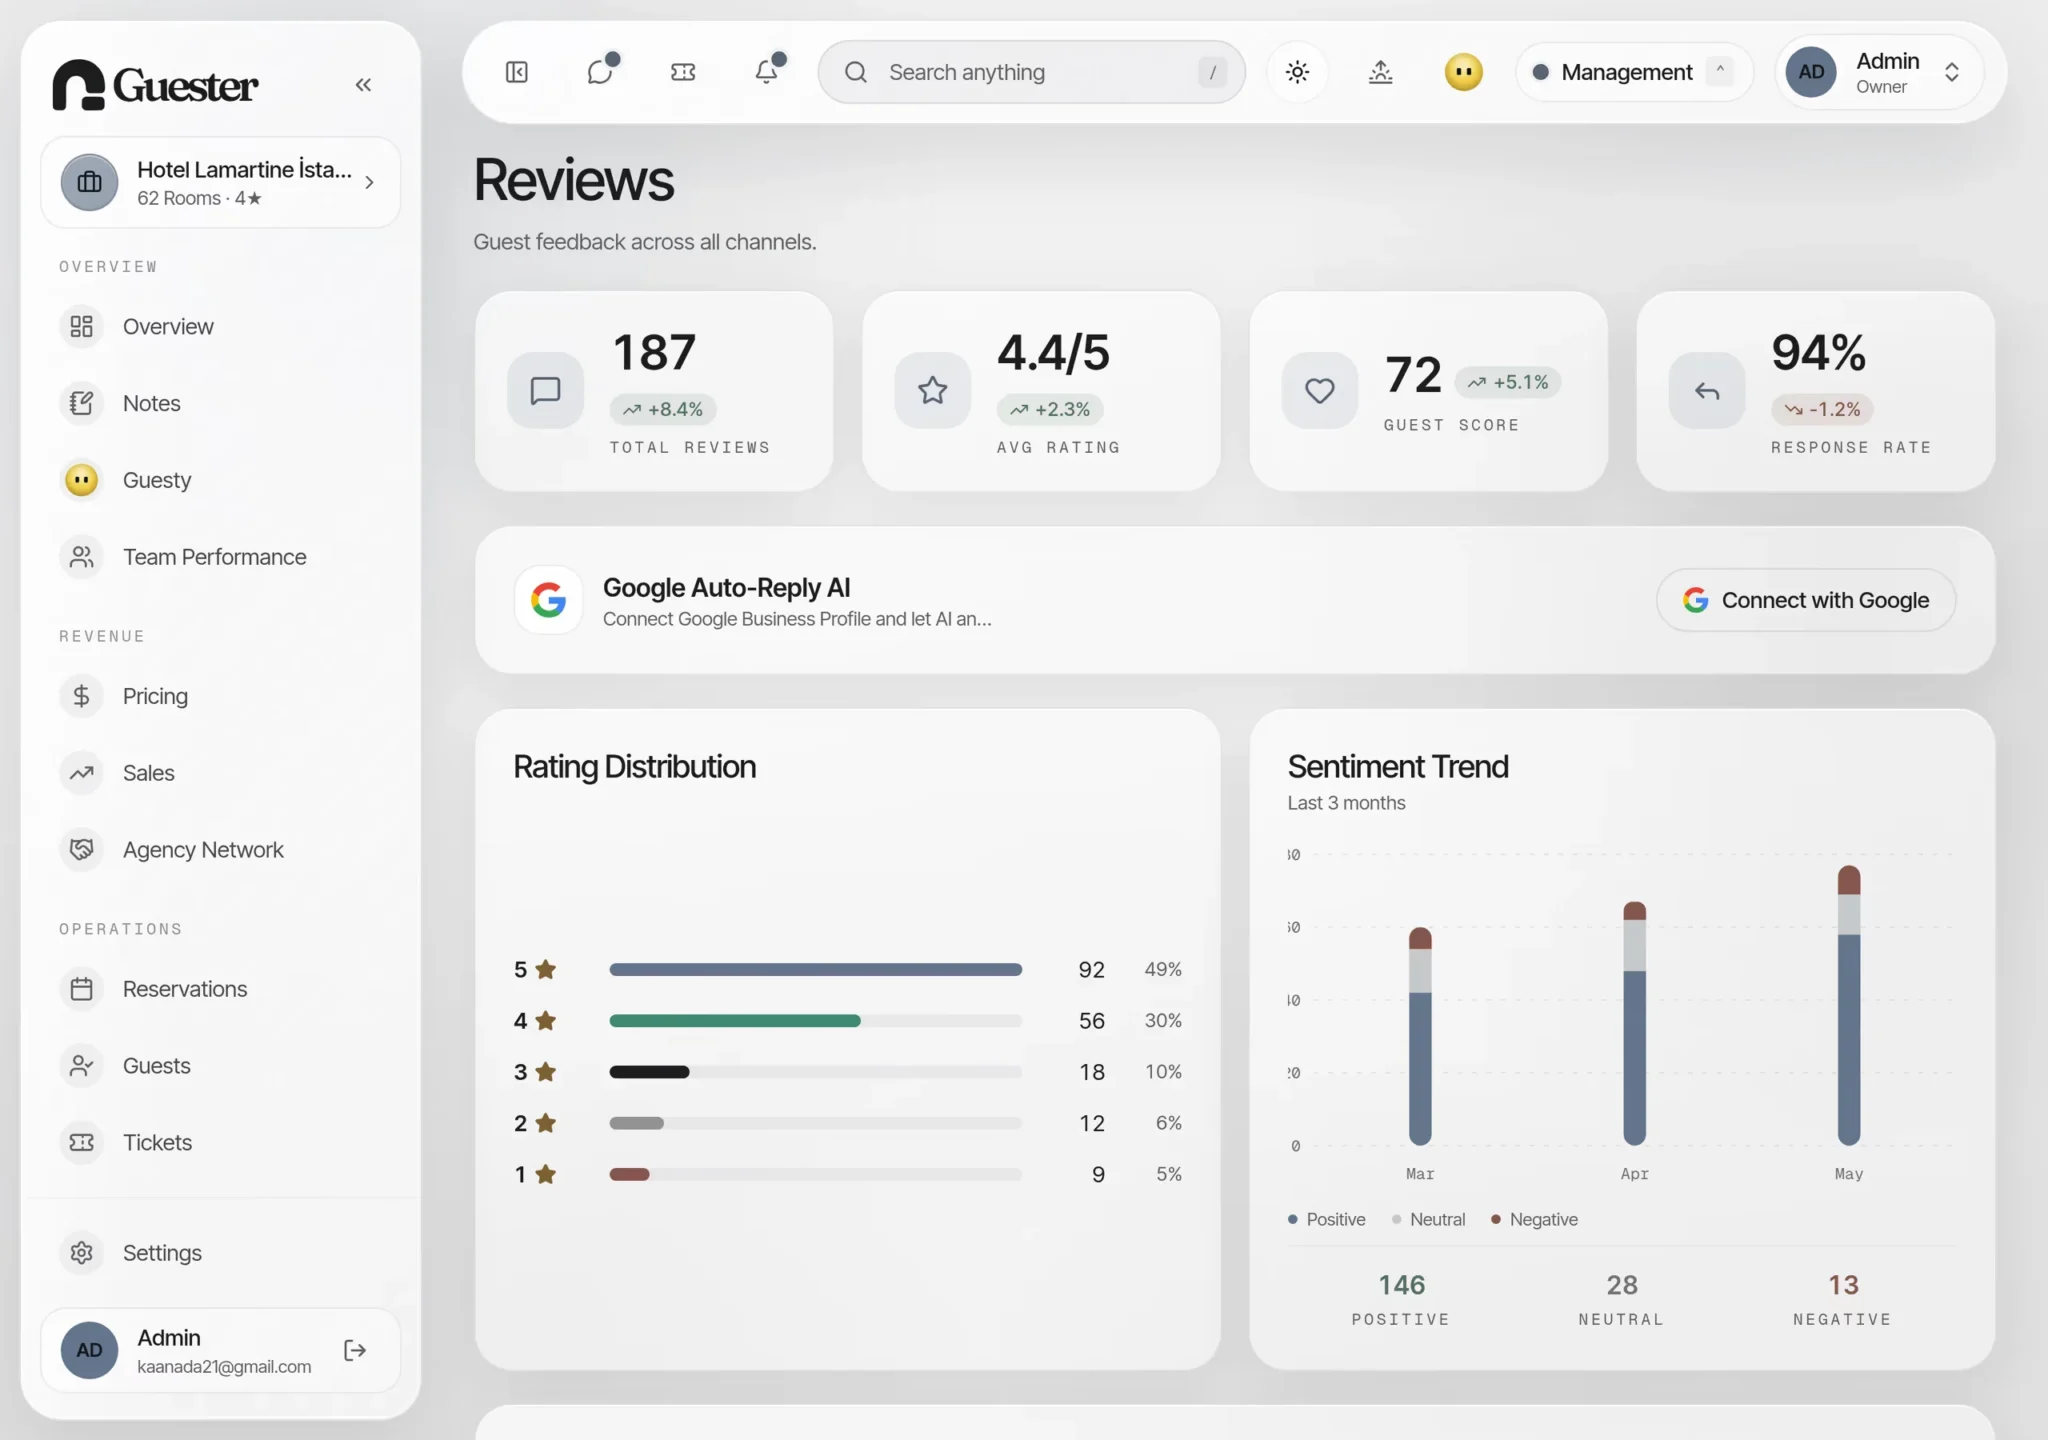Click the +8.4% trend badge
2048x1440 pixels.
663,409
